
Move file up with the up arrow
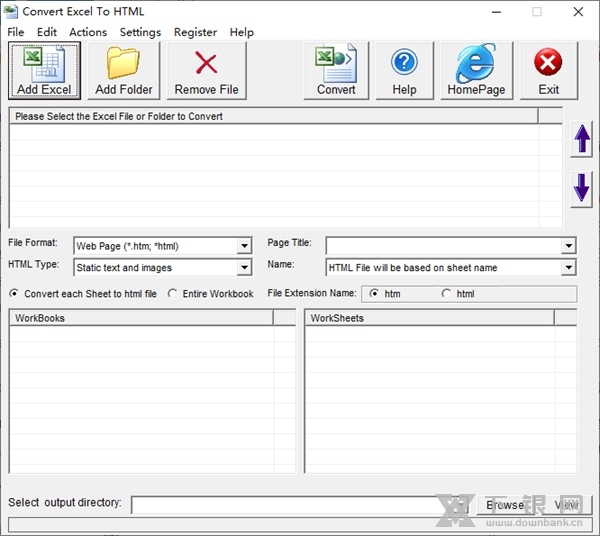[x=581, y=141]
